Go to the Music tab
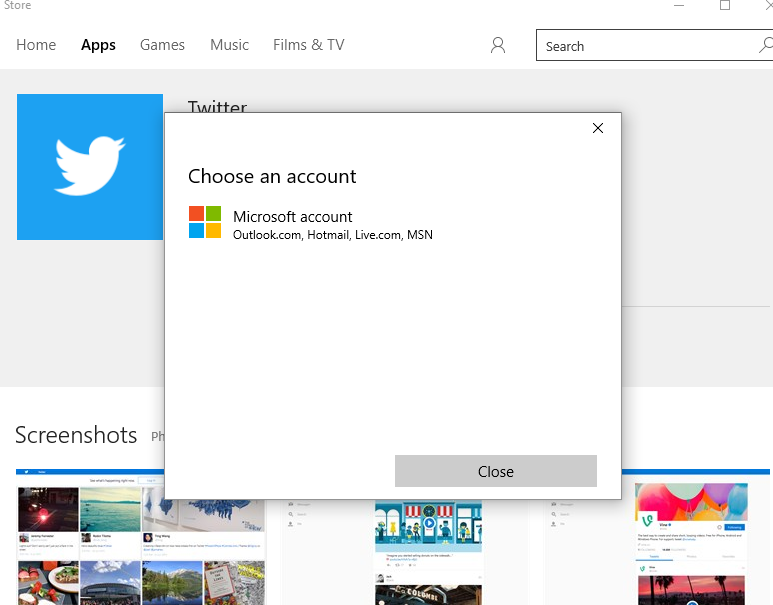Viewport: 773px width, 605px height. [x=229, y=45]
